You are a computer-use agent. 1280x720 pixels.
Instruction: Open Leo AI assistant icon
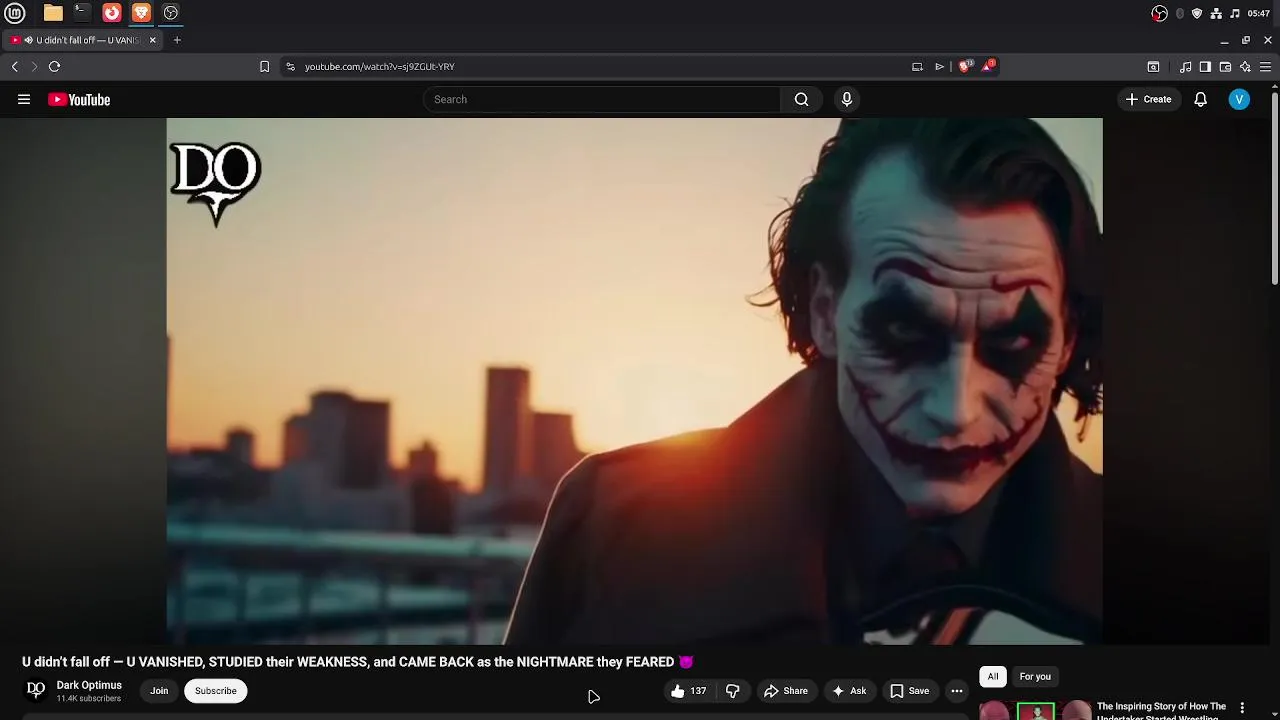(x=1245, y=66)
